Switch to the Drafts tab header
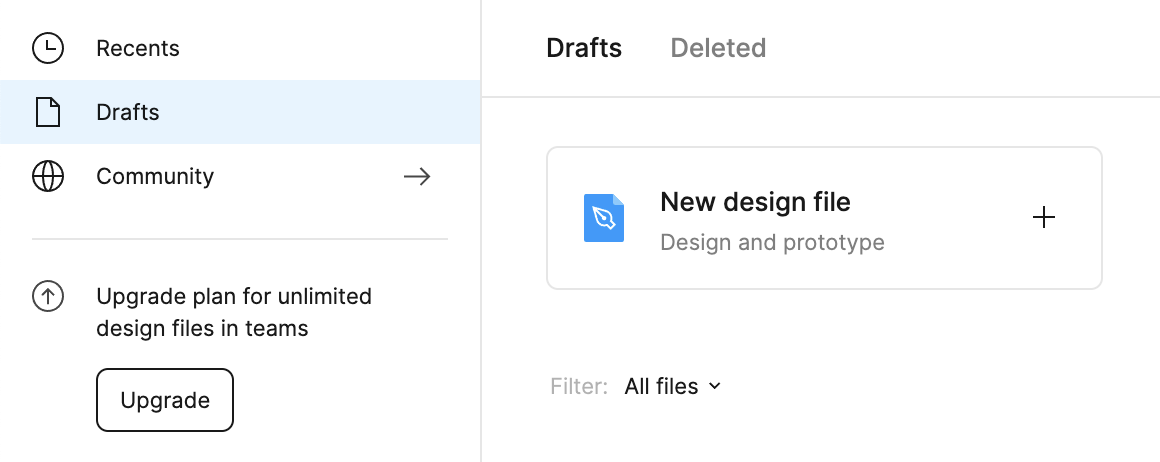This screenshot has height=462, width=1160. (x=584, y=48)
